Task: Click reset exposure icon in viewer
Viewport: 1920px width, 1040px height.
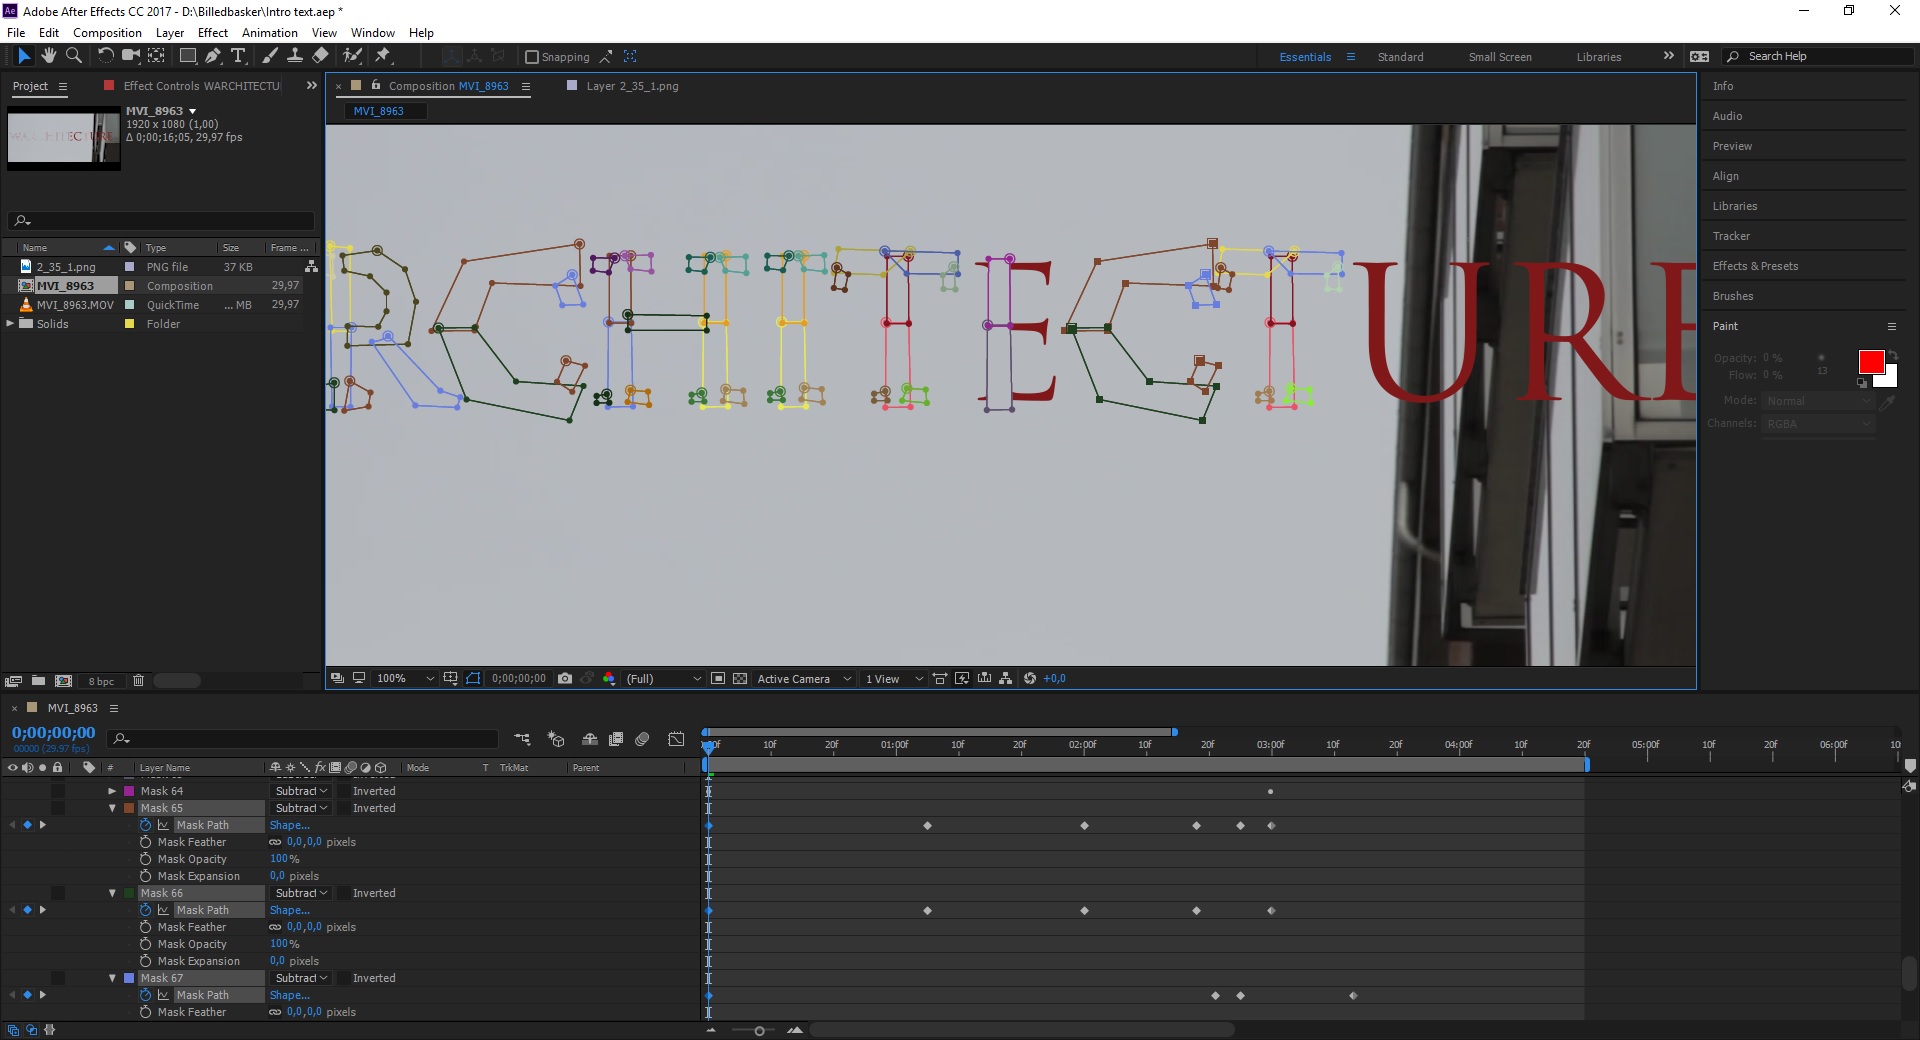Action: coord(1030,678)
